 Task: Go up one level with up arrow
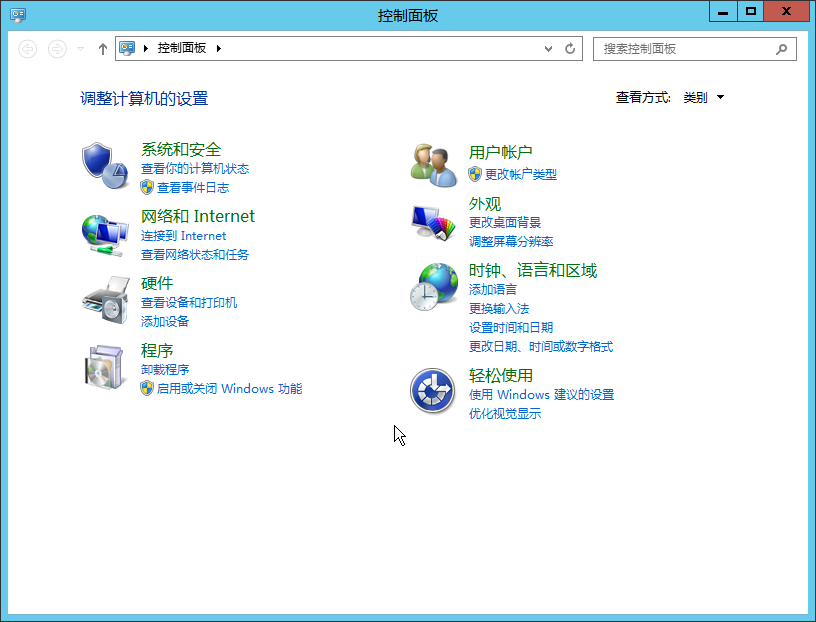coord(103,49)
